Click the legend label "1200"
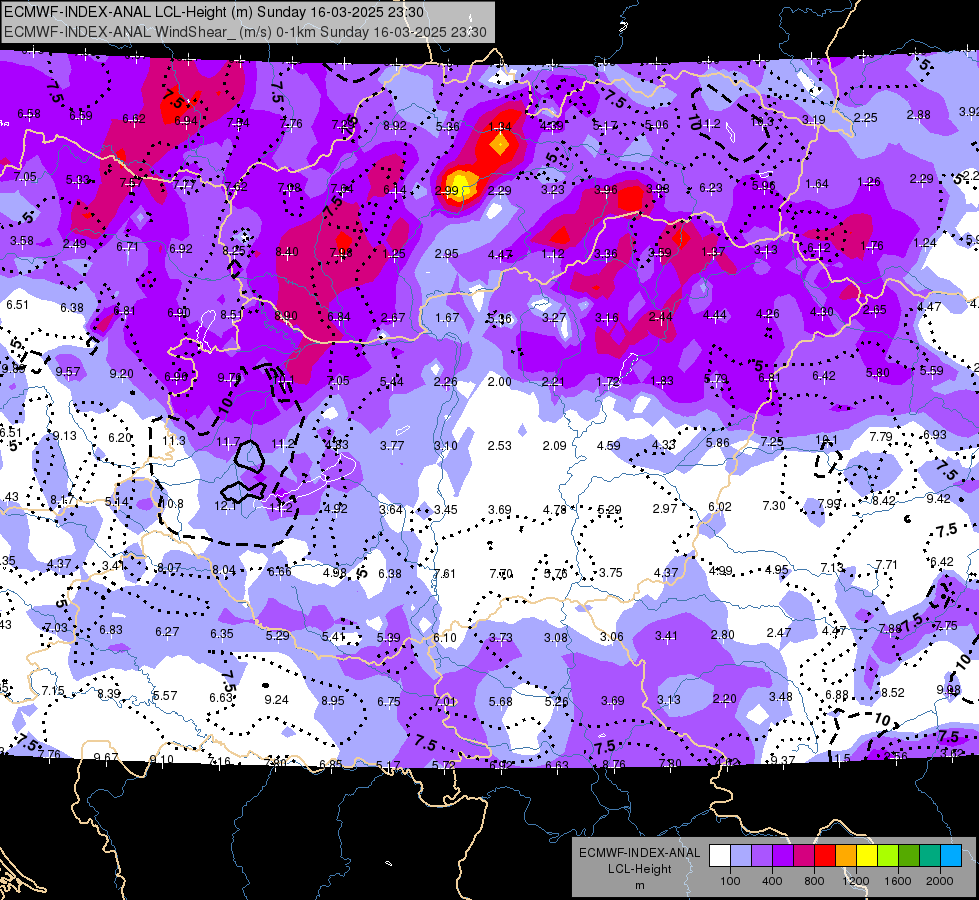Image resolution: width=979 pixels, height=900 pixels. pyautogui.click(x=855, y=881)
